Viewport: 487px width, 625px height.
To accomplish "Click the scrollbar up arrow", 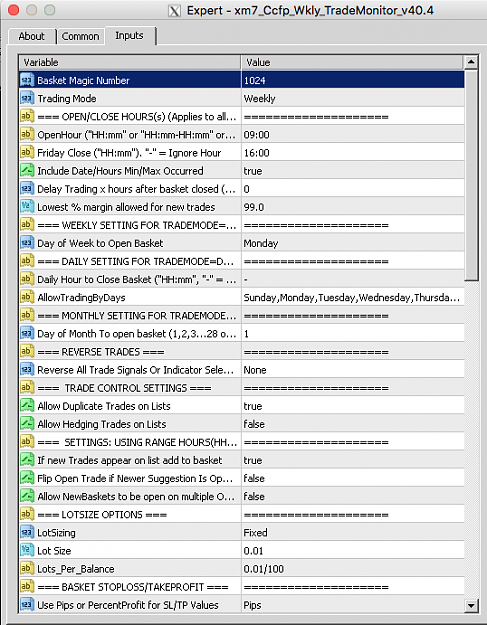I will click(471, 62).
